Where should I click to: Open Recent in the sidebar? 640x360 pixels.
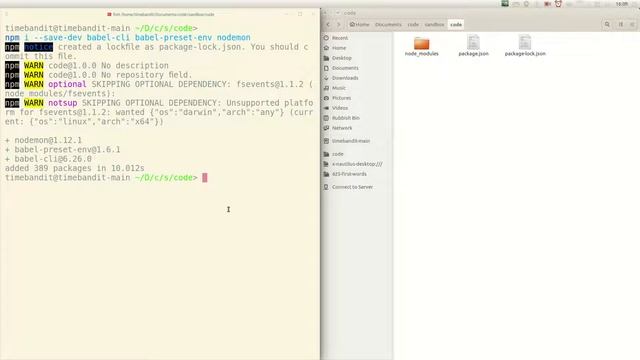[340, 38]
